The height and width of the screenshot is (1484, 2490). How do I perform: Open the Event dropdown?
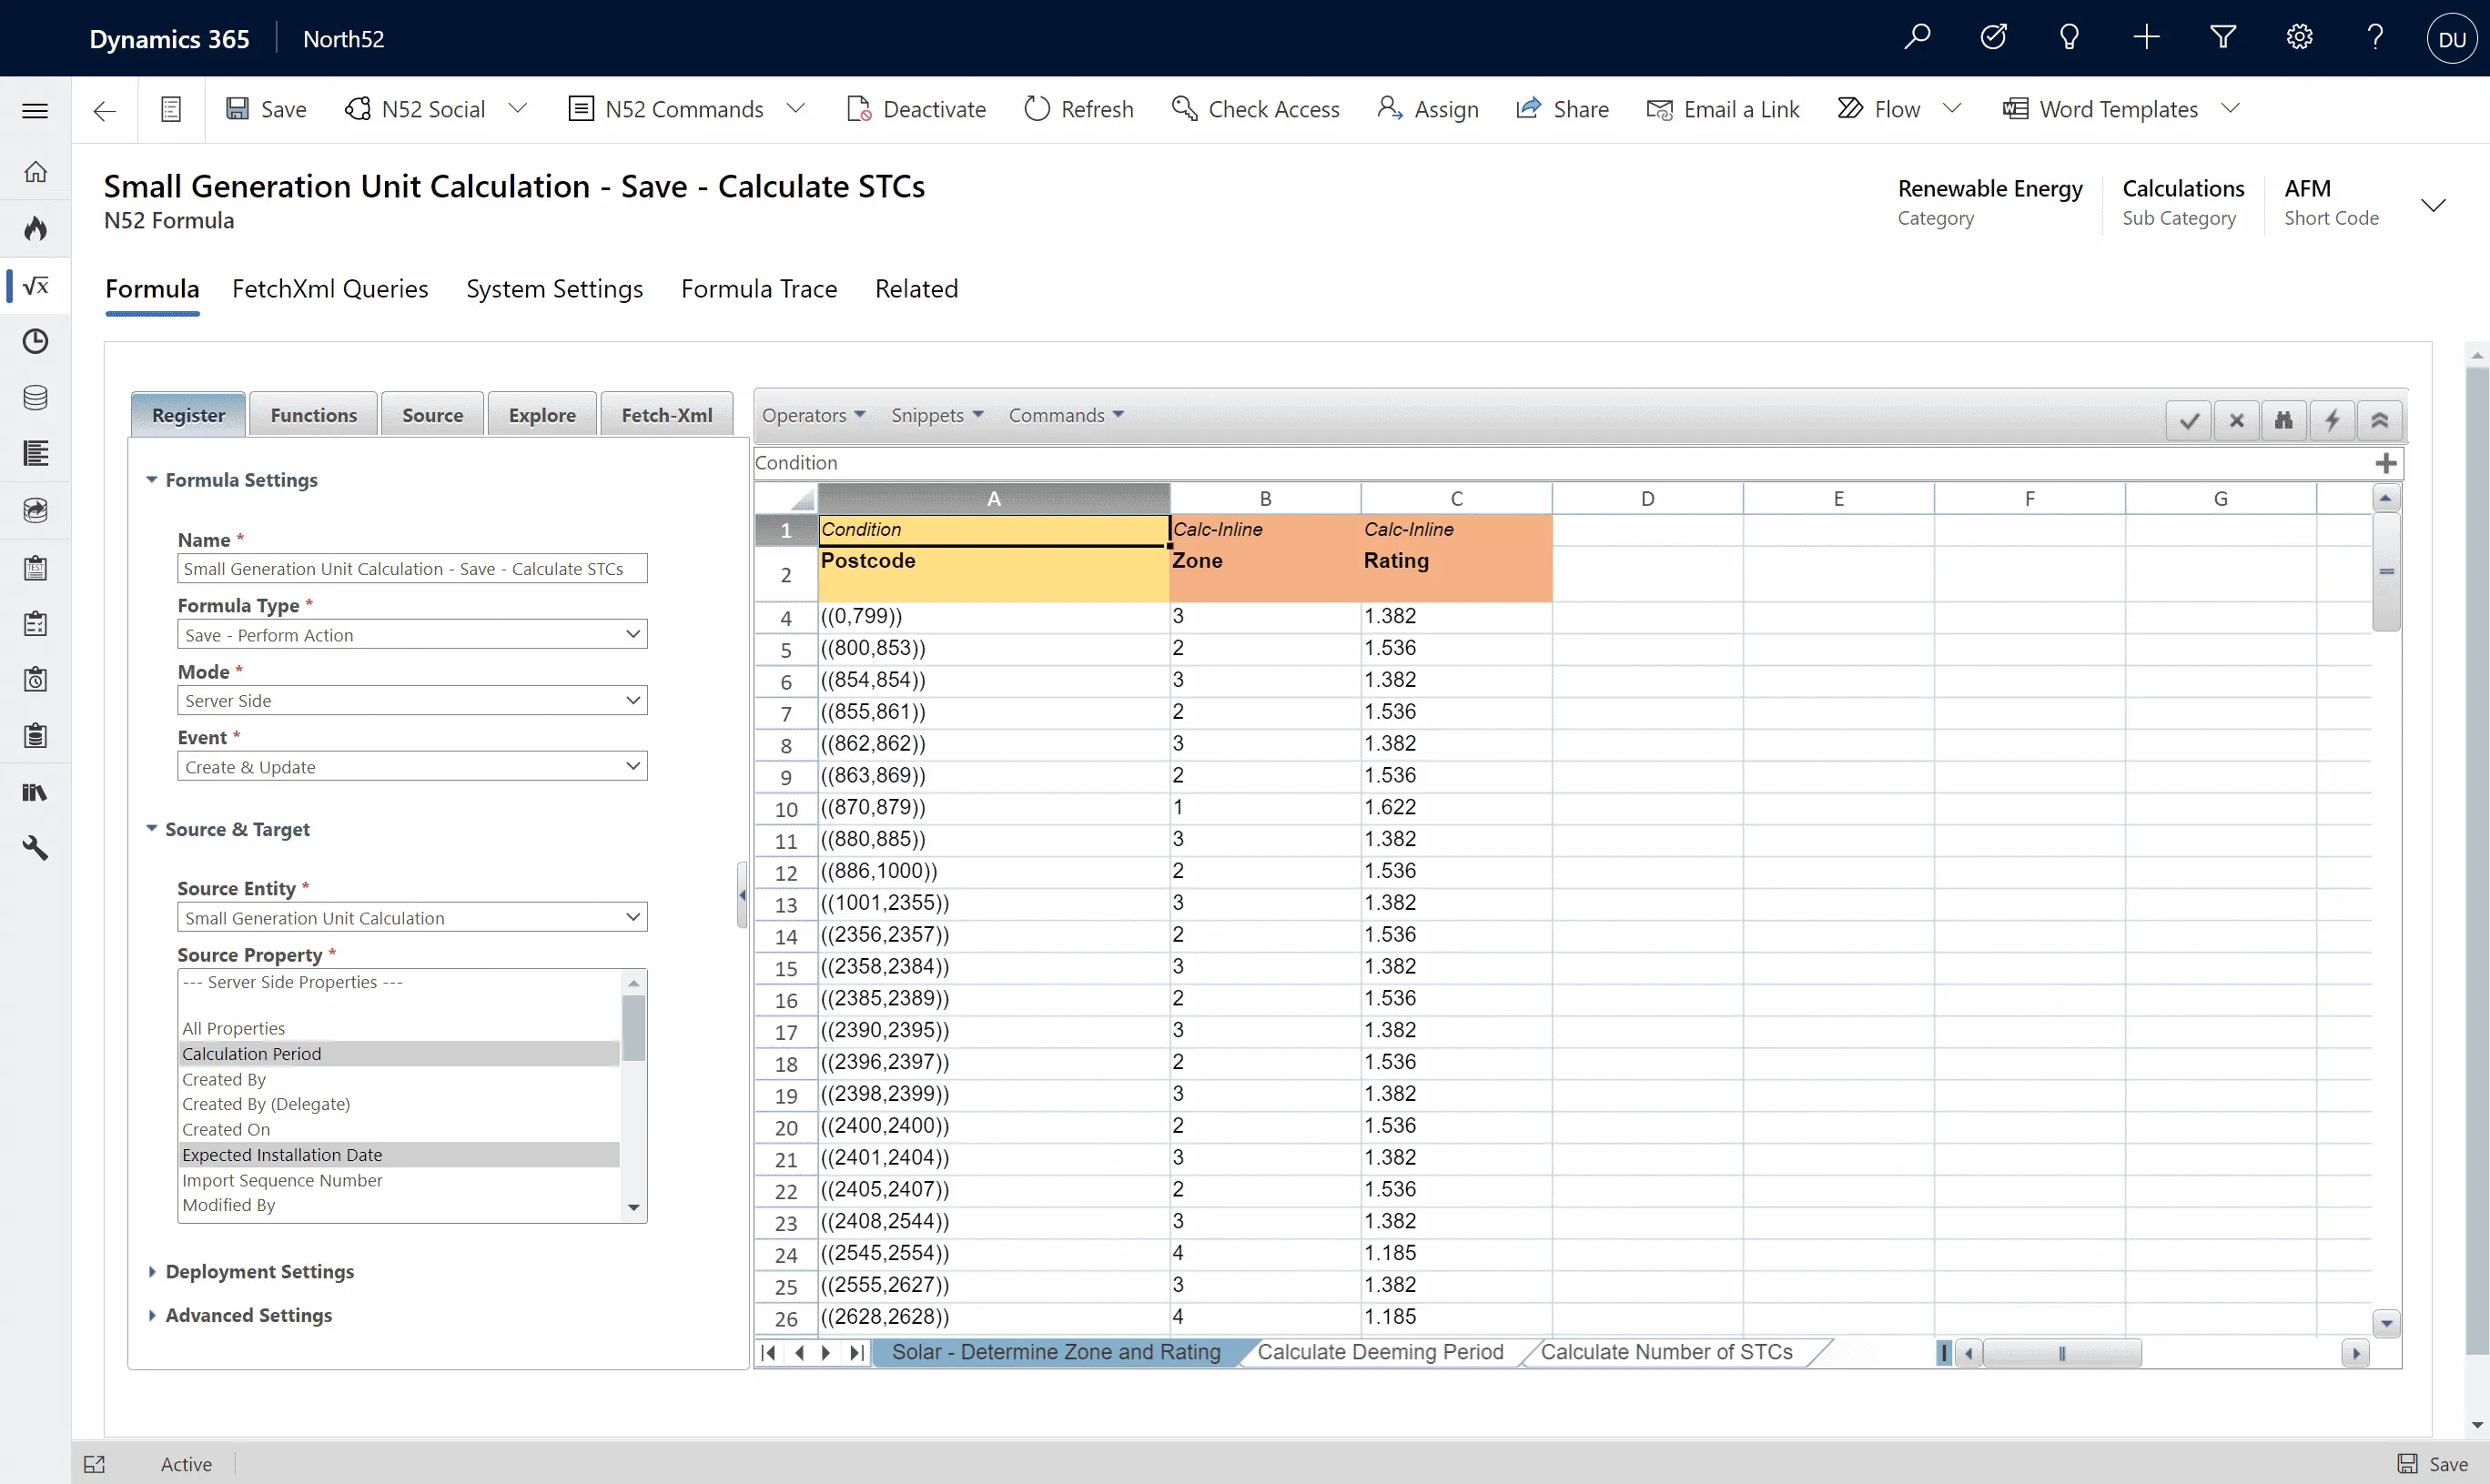pyautogui.click(x=412, y=766)
